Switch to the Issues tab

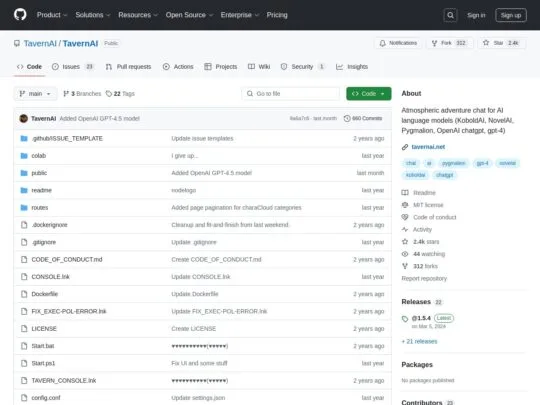(x=73, y=67)
